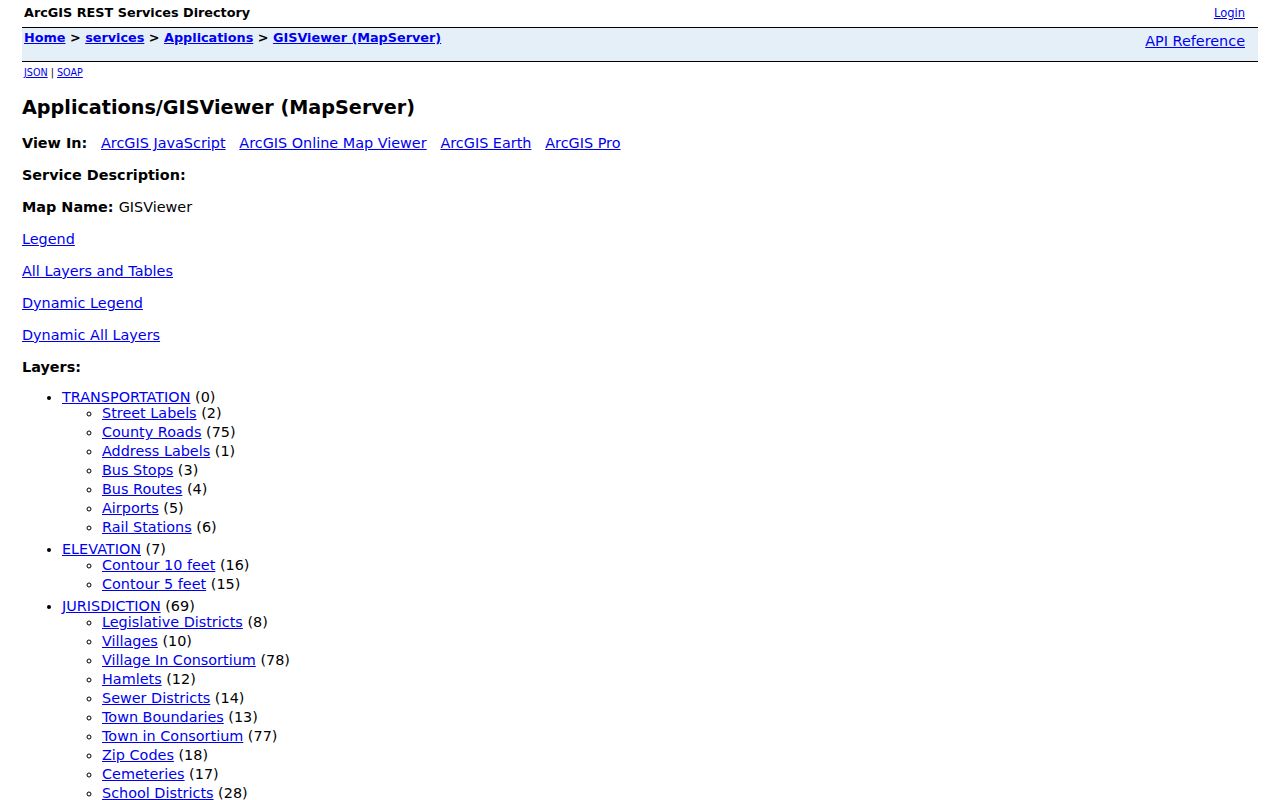The width and height of the screenshot is (1280, 800).
Task: View map in ArcGIS JavaScript
Action: pos(163,143)
